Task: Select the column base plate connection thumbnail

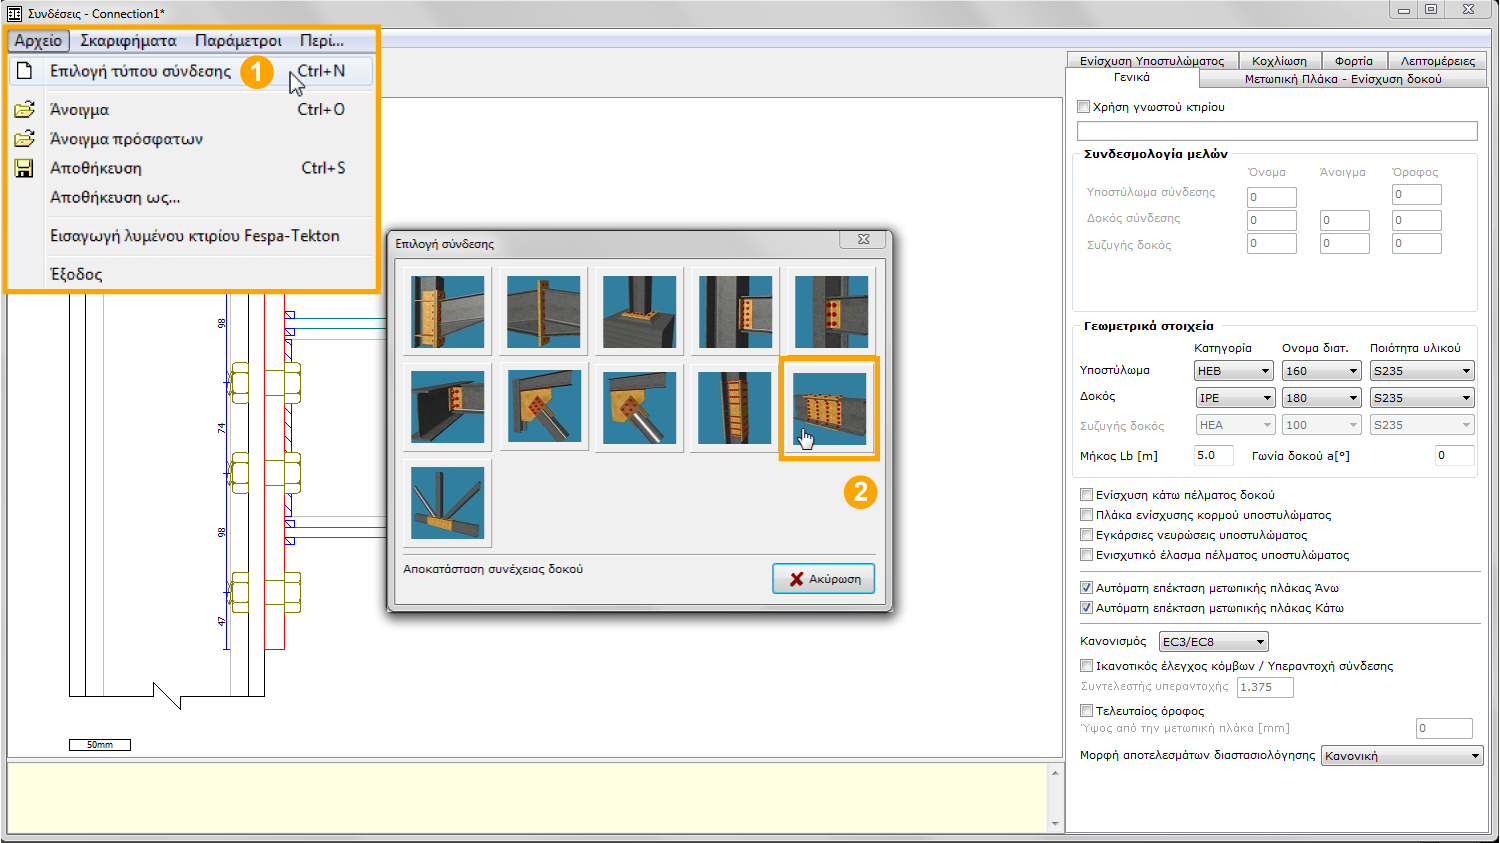Action: pyautogui.click(x=640, y=311)
